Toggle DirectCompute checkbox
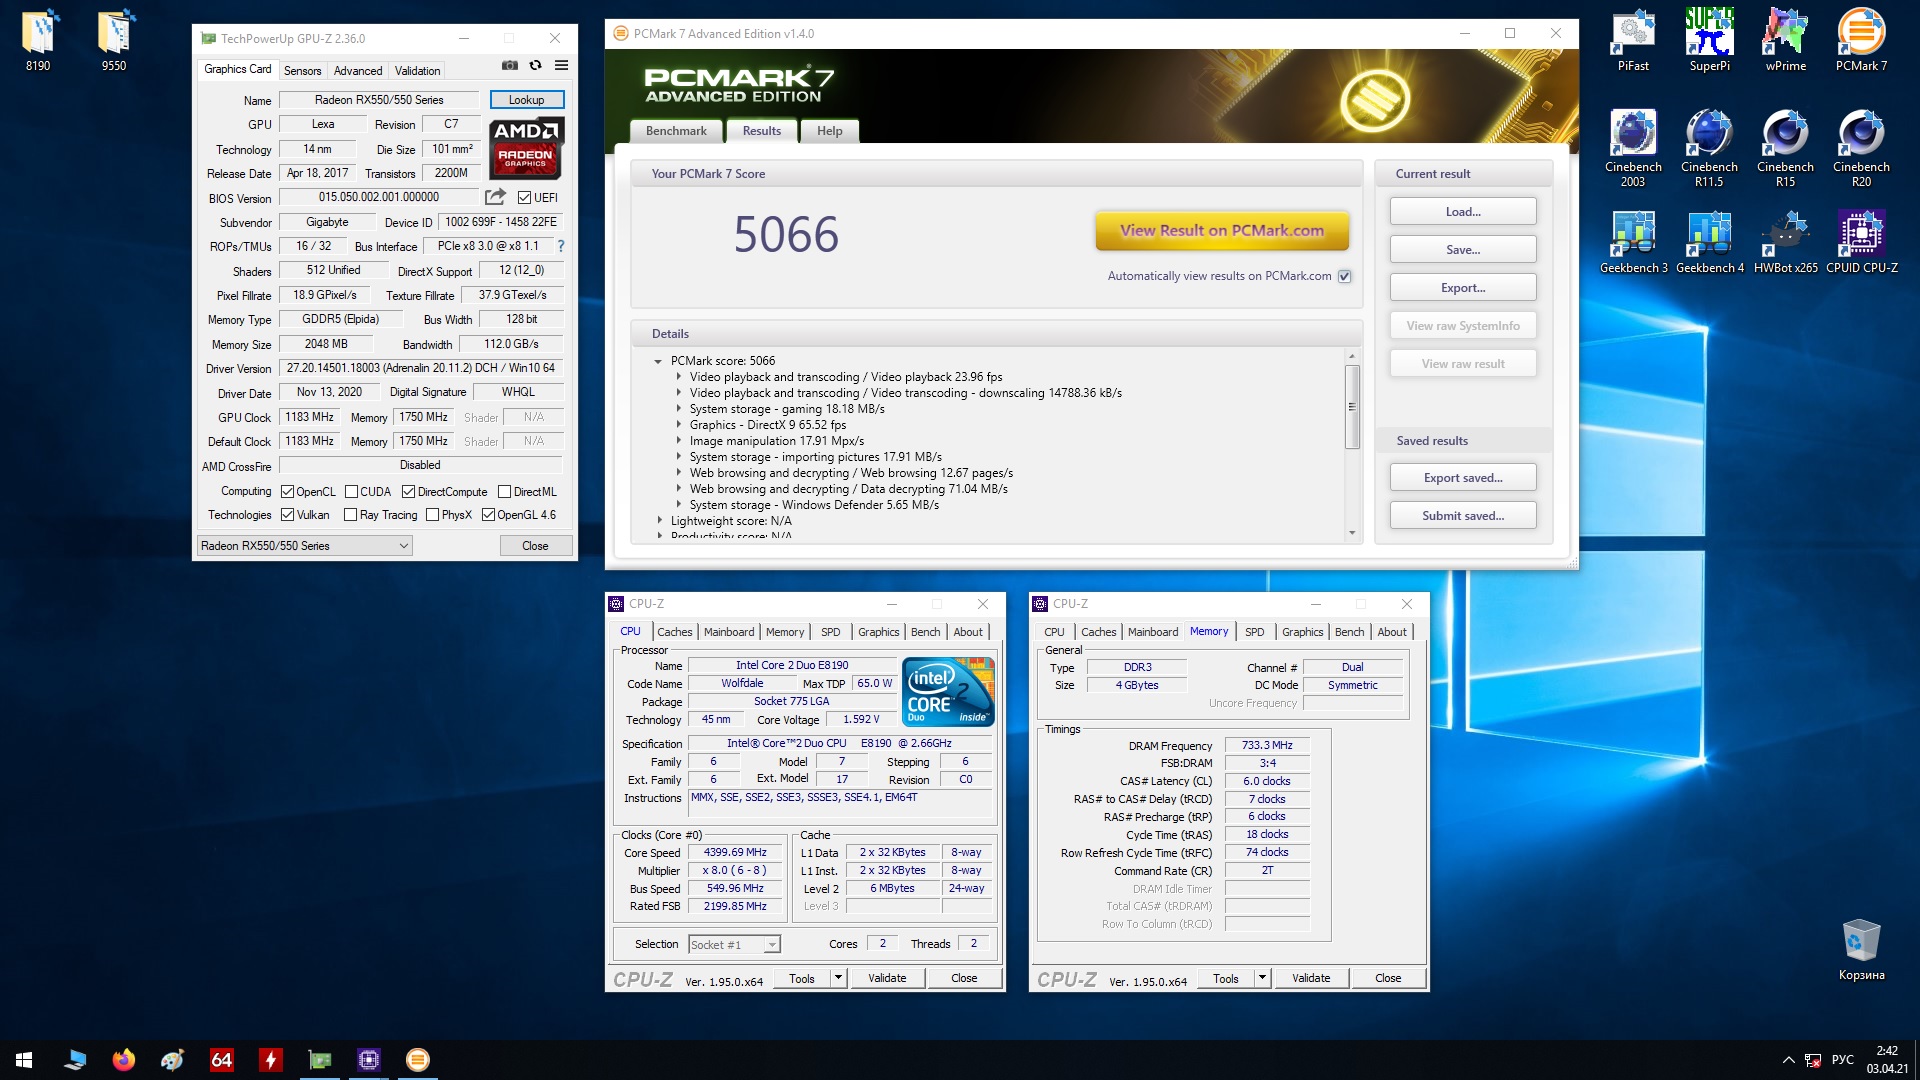Viewport: 1920px width, 1080px height. tap(409, 492)
